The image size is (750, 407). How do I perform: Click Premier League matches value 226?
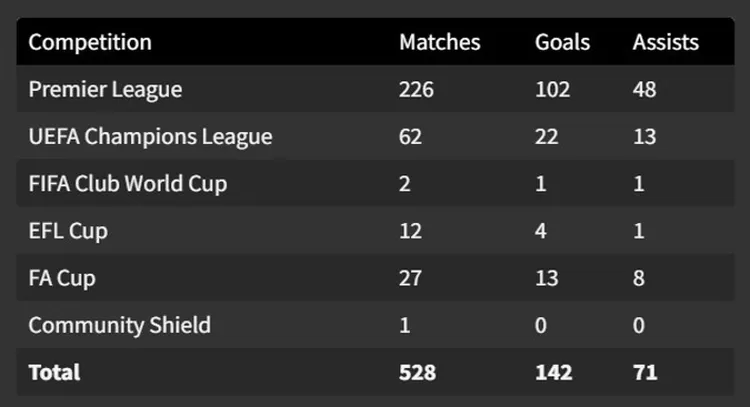417,89
